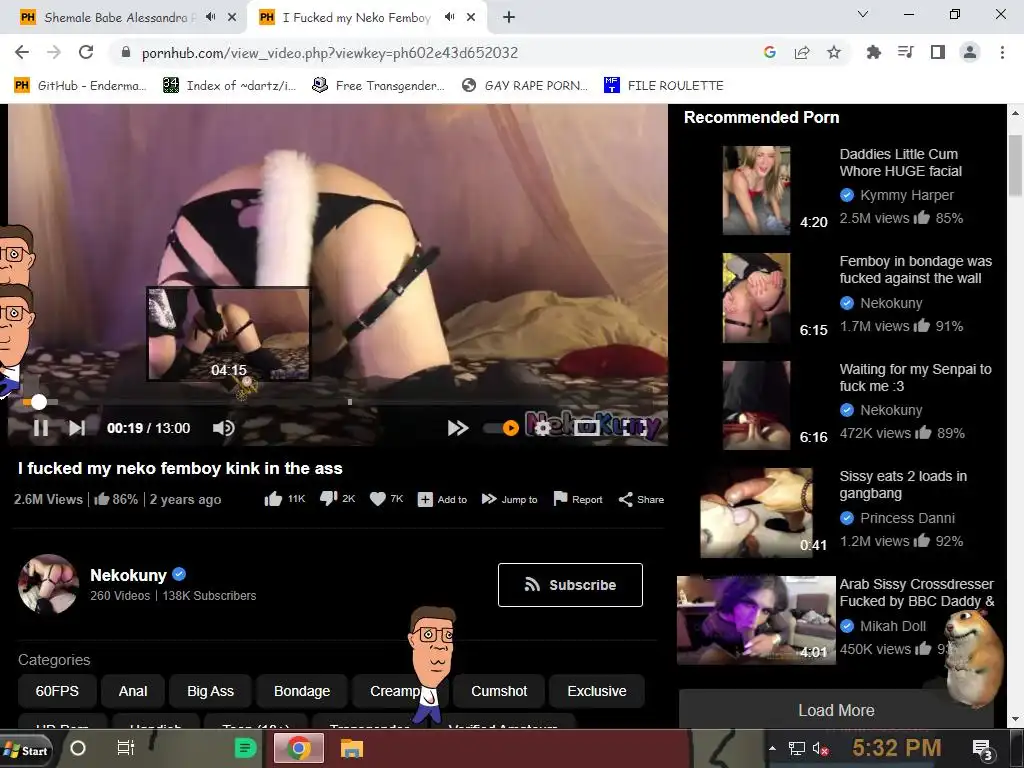This screenshot has height=768, width=1024.
Task: Mute audio on the second tab
Action: (449, 17)
